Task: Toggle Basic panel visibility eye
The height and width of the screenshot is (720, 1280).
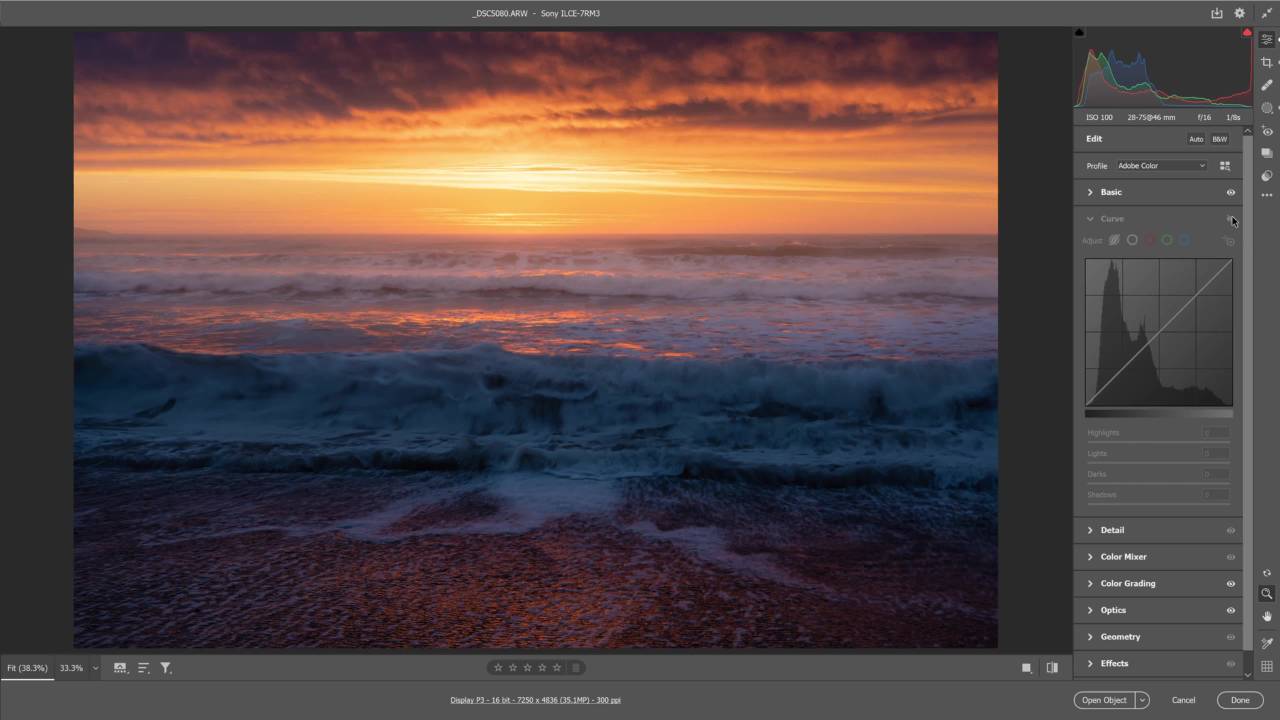Action: pos(1231,192)
